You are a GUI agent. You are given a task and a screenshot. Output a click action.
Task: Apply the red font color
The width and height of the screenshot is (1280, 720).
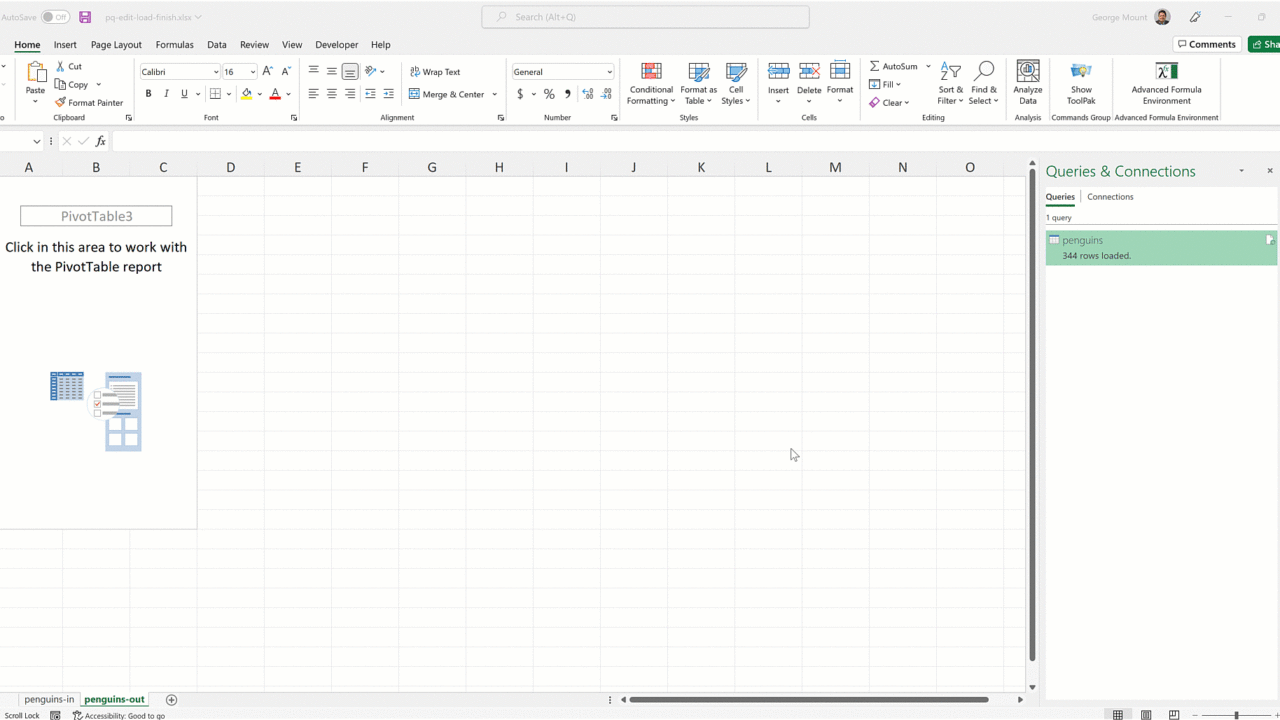tap(275, 94)
